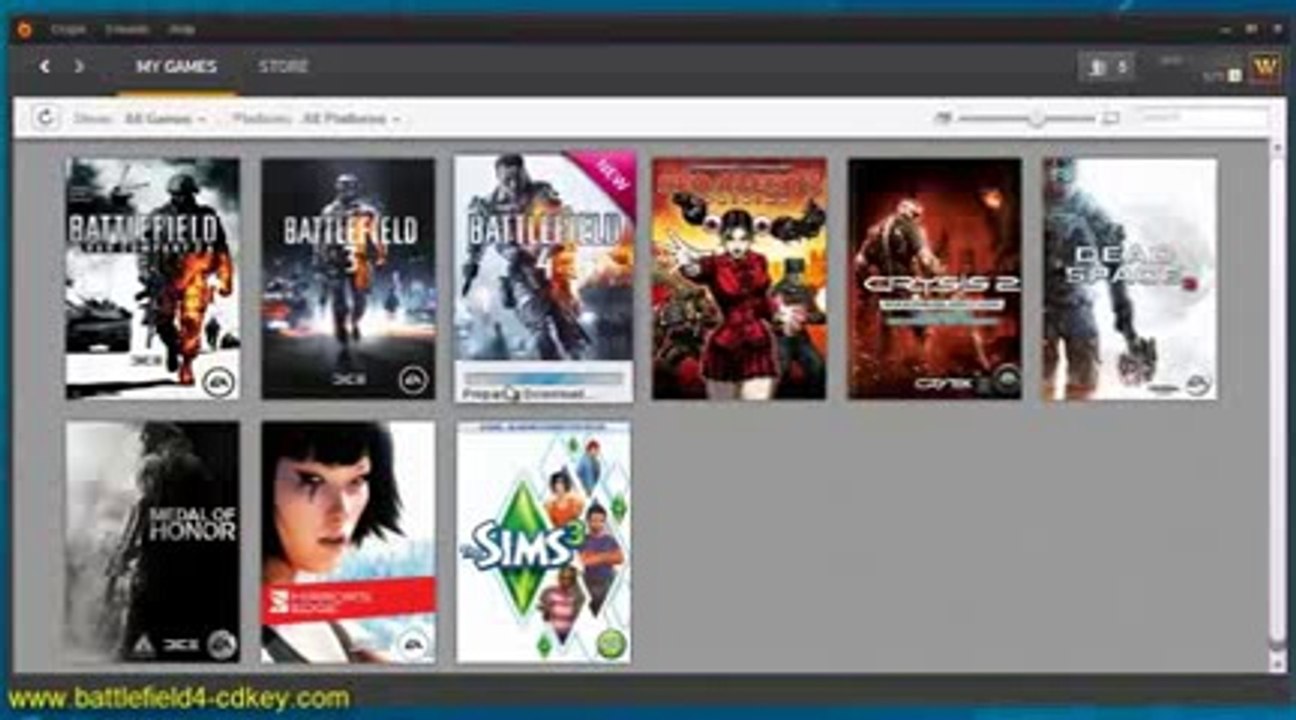
Task: Go back with the left arrow
Action: pos(45,67)
